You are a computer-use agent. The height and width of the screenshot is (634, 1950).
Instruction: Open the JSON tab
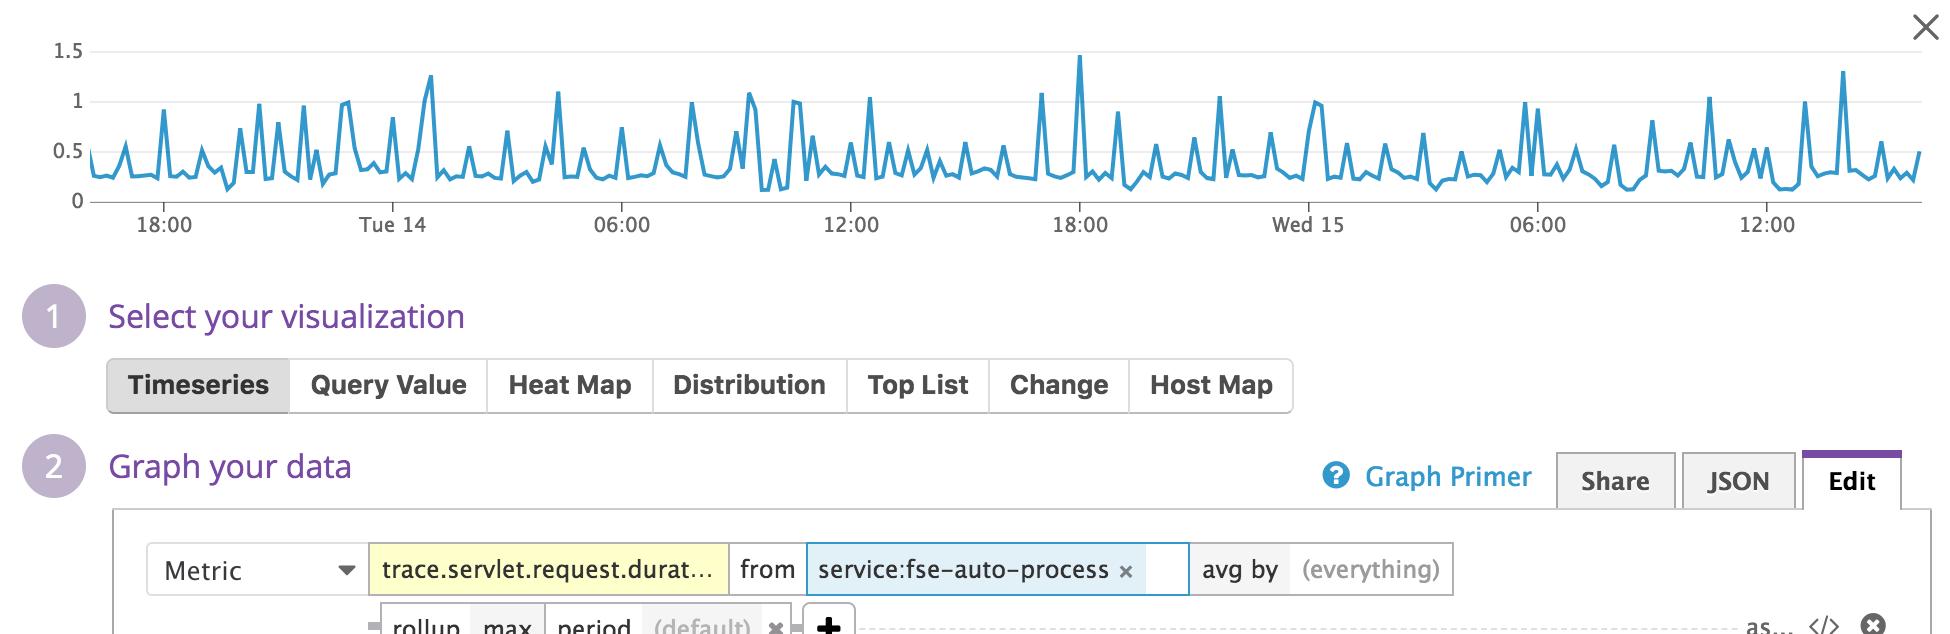click(x=1738, y=481)
